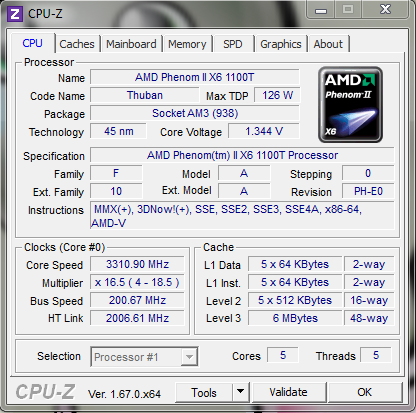Click the Level 3 48-way value

click(x=369, y=318)
